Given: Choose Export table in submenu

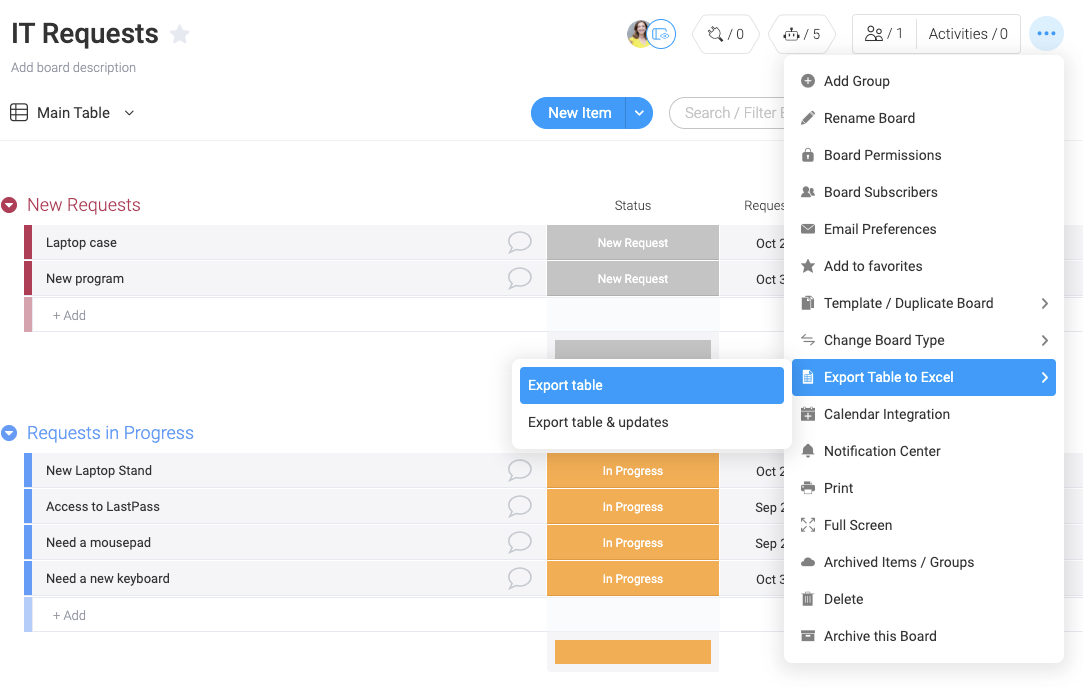Looking at the screenshot, I should 651,385.
